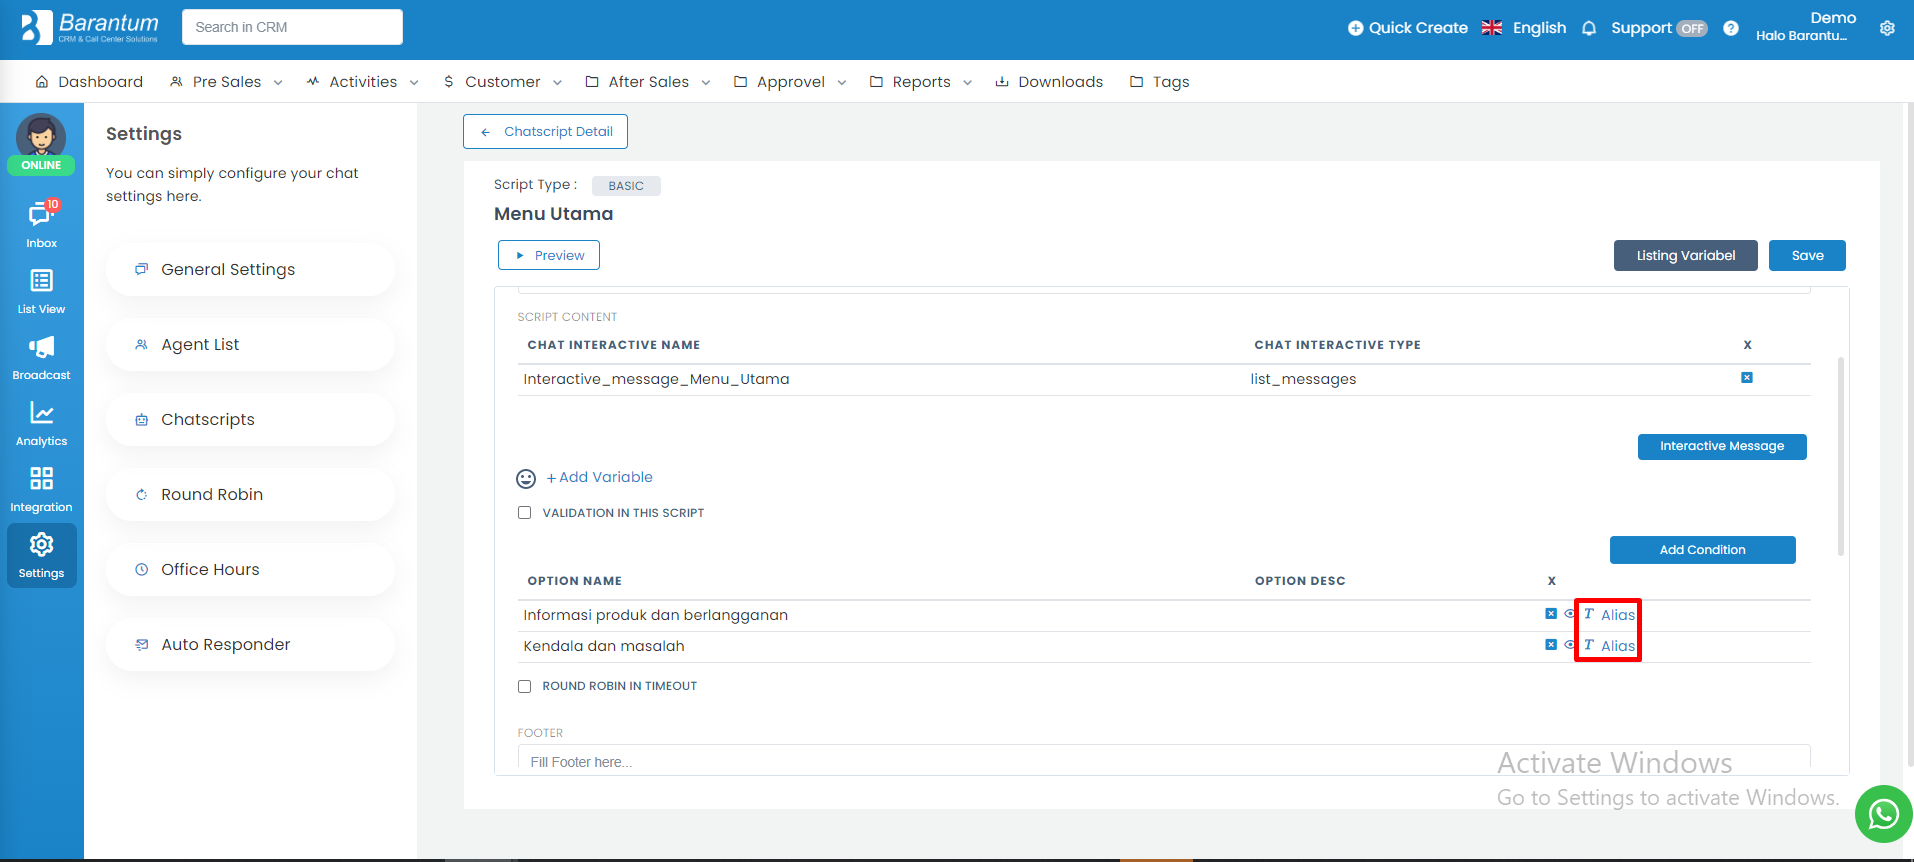Open the top-right settings gear
Viewport: 1914px width, 862px height.
[x=1887, y=28]
